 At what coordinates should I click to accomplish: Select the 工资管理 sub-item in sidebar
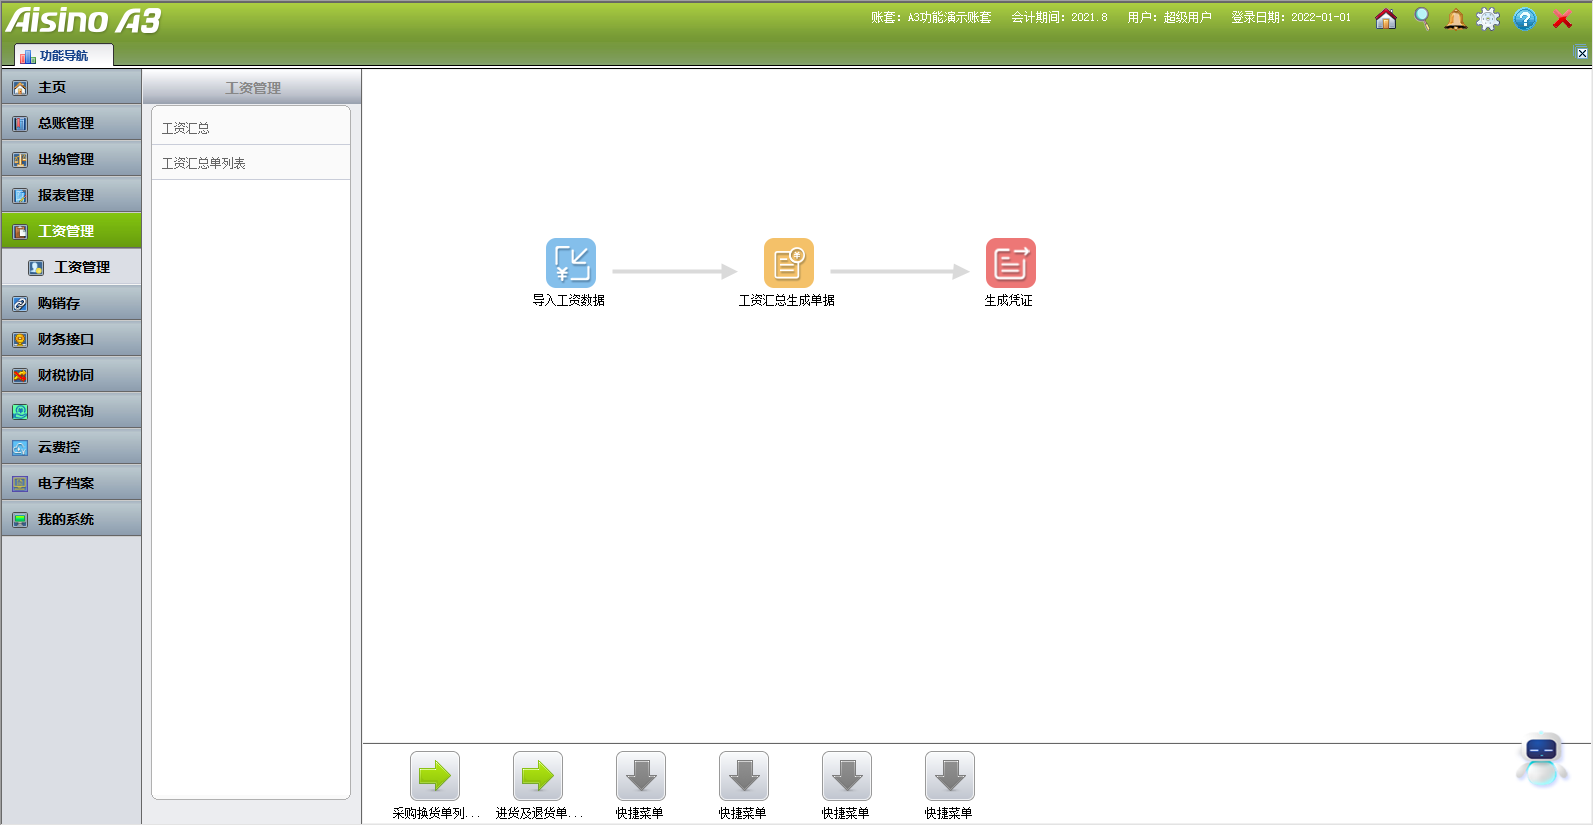point(81,267)
